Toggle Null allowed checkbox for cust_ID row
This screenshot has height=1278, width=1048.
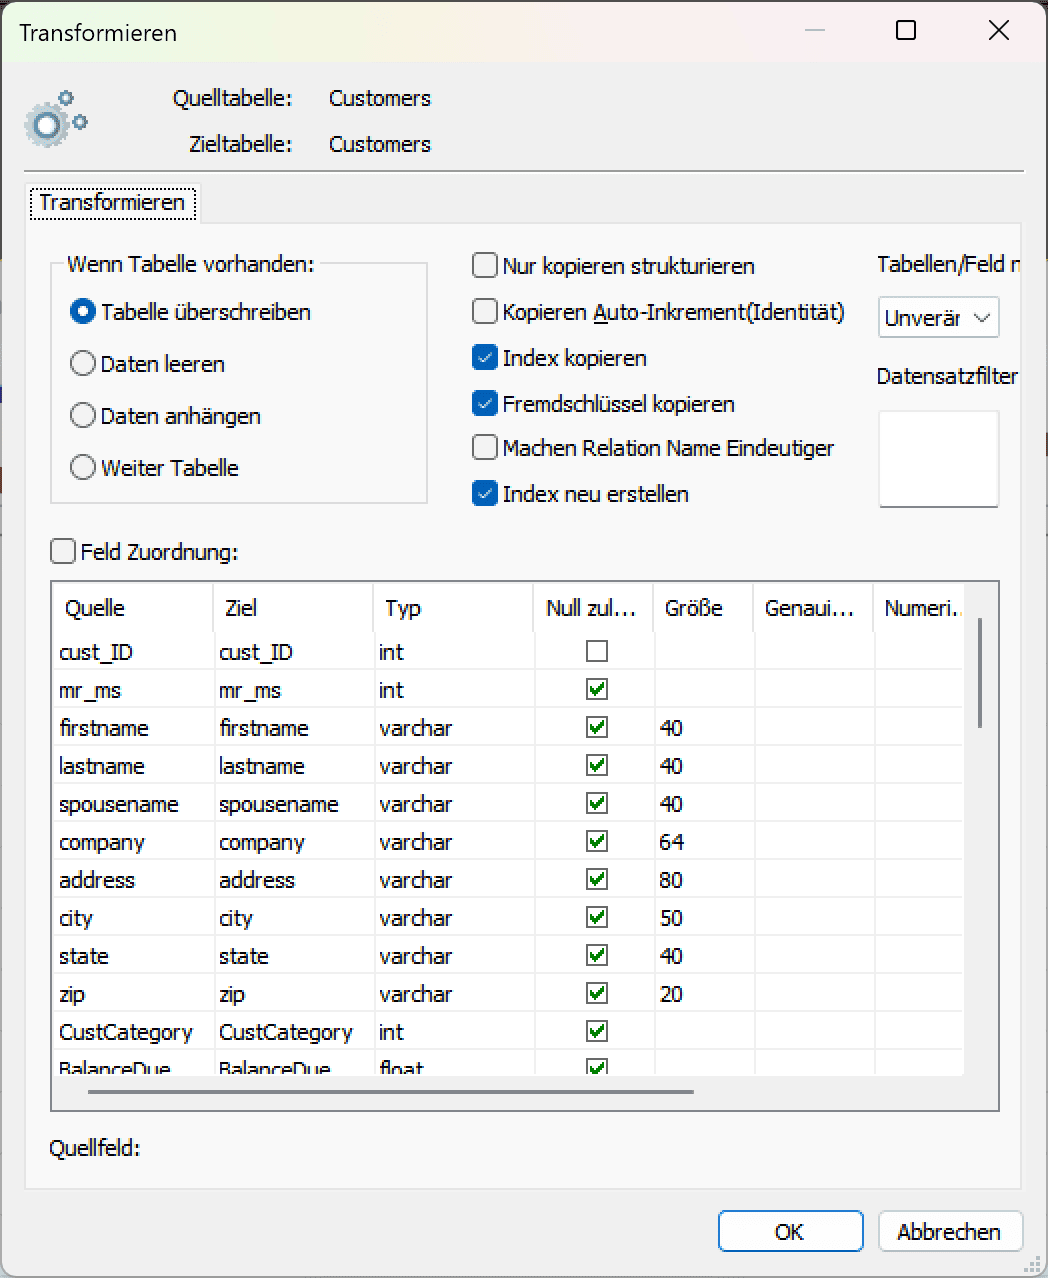click(x=597, y=652)
